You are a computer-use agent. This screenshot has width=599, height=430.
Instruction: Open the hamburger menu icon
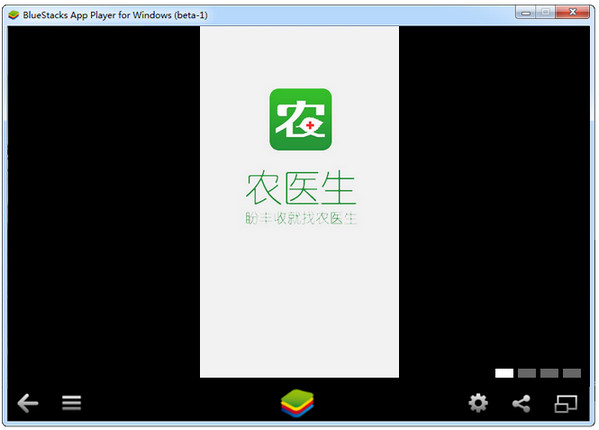click(x=71, y=403)
